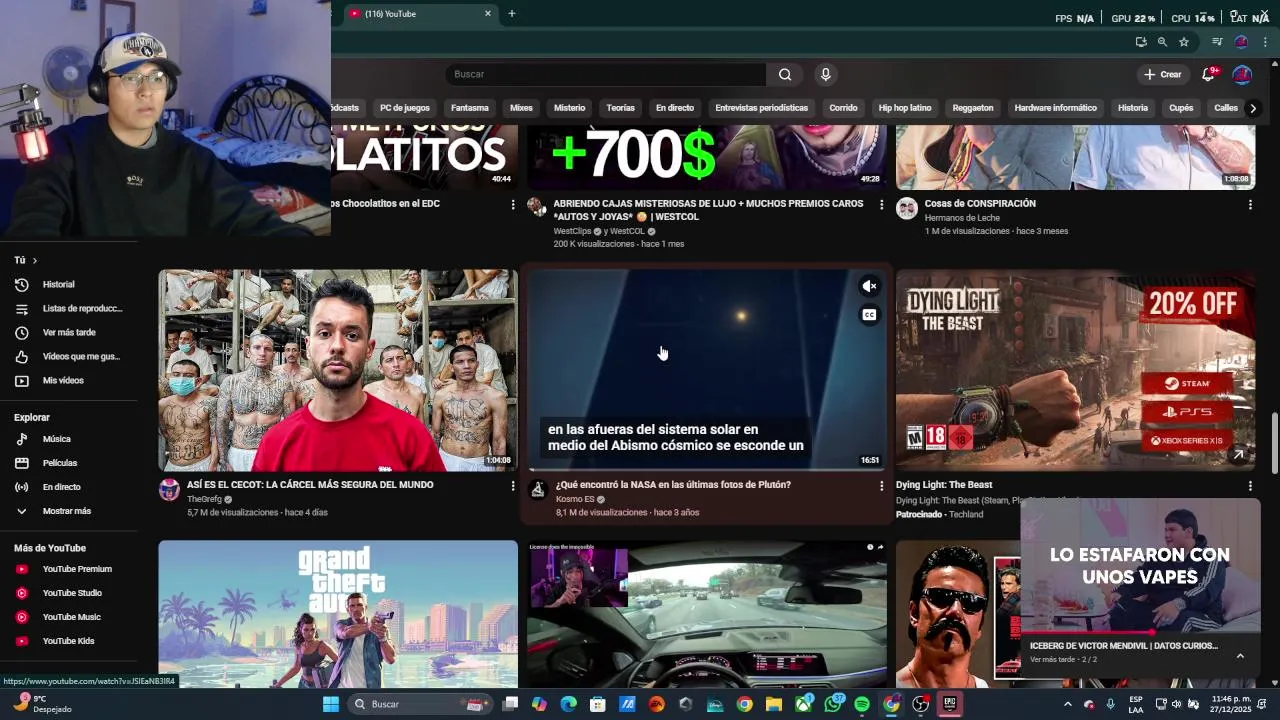Open File Explorer from taskbar
Viewport: 1280px width, 720px height.
pos(773,704)
